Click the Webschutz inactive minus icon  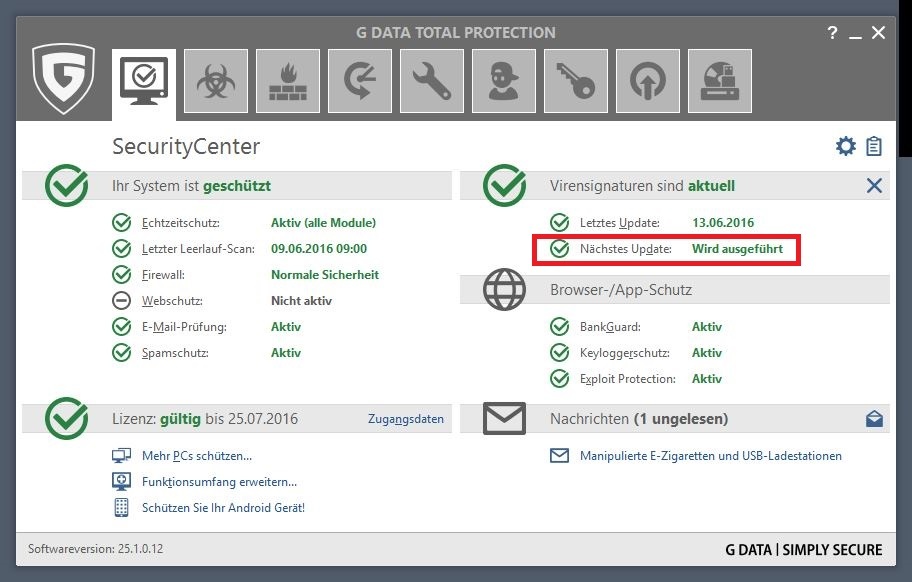tap(121, 301)
